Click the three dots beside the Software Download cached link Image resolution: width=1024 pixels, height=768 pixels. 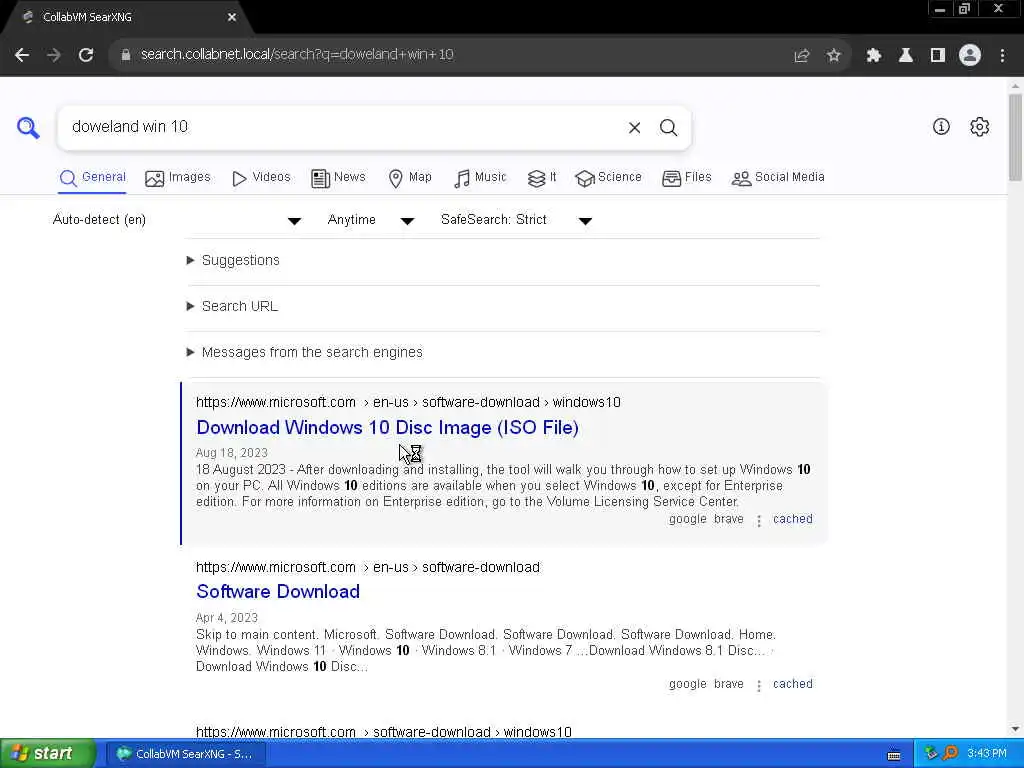click(x=758, y=686)
